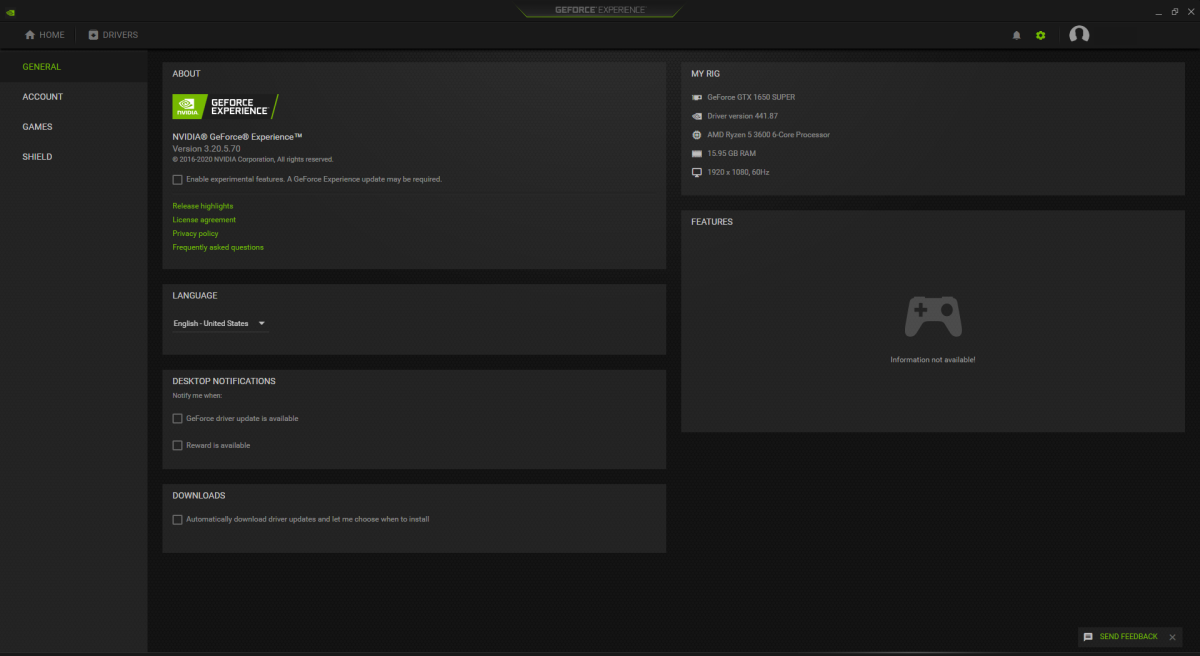
Task: Click AMD Ryzen 5 3600 processor text
Action: point(768,134)
